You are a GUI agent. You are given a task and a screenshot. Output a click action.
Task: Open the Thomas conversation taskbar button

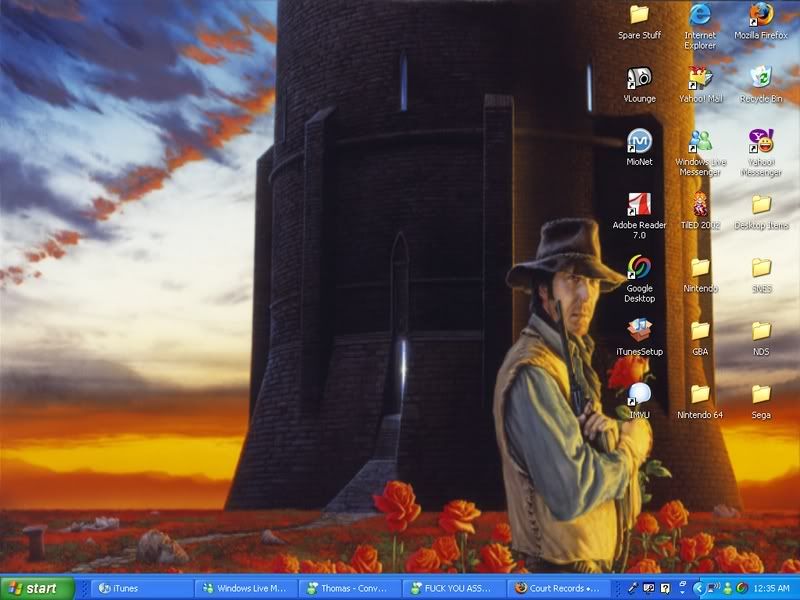(349, 588)
